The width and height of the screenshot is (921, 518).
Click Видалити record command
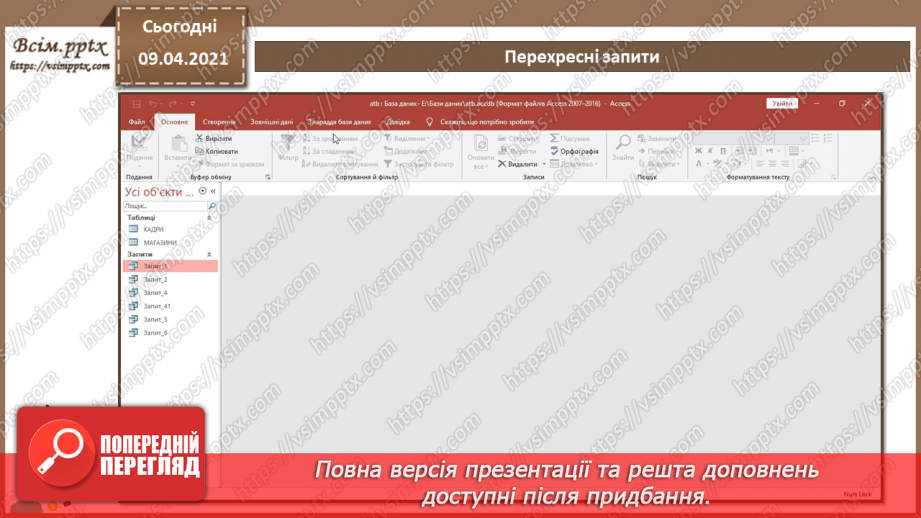tap(518, 164)
